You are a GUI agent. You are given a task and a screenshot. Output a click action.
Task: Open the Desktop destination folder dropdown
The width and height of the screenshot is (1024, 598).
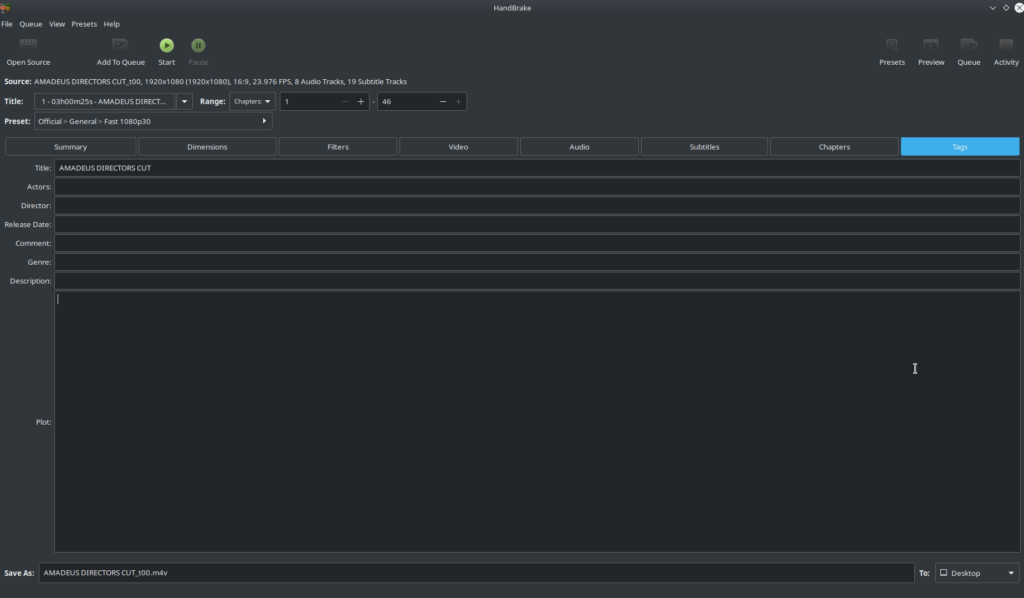tap(977, 573)
